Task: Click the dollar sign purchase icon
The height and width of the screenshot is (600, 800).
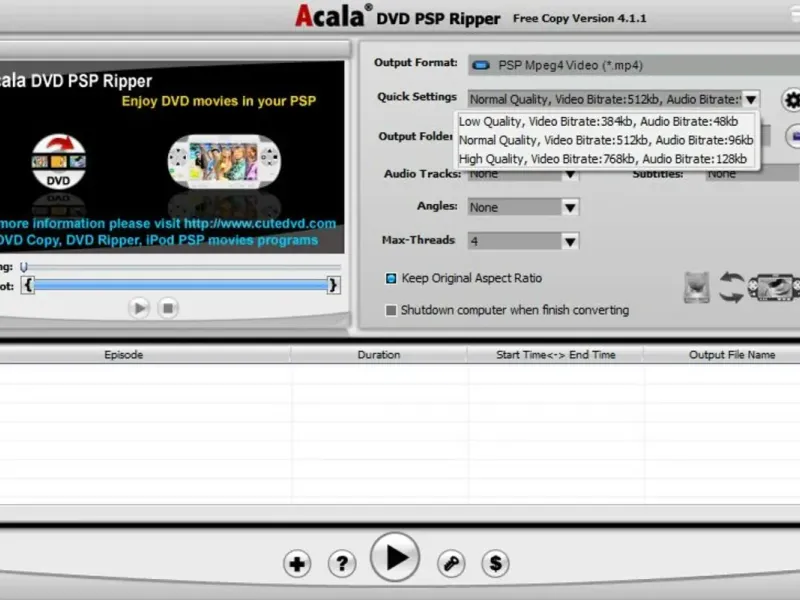Action: (x=495, y=564)
